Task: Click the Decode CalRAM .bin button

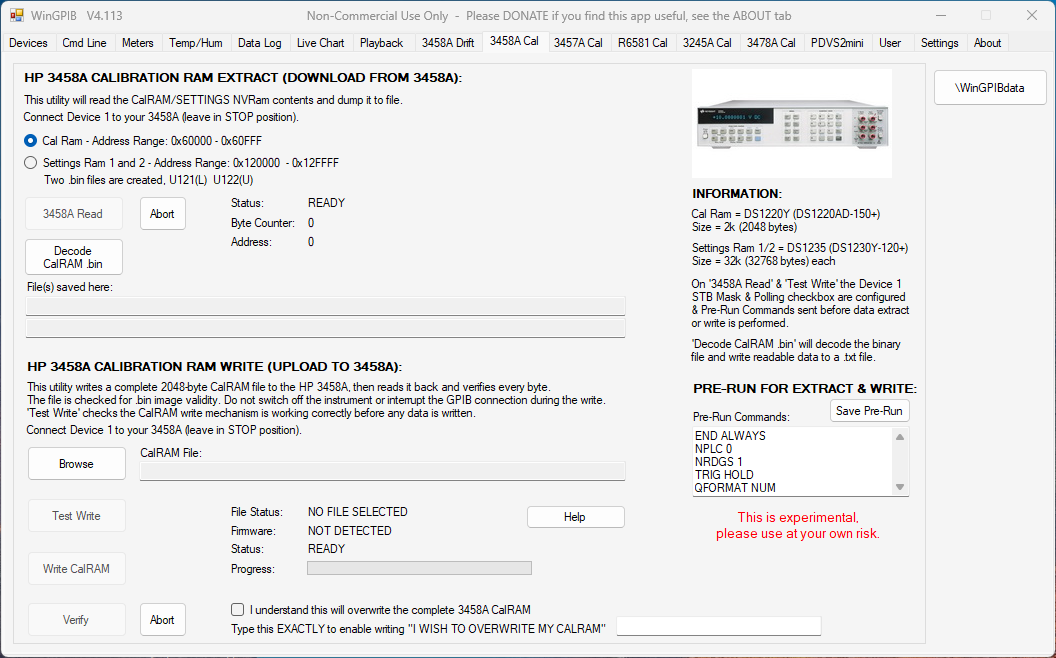Action: click(x=73, y=257)
